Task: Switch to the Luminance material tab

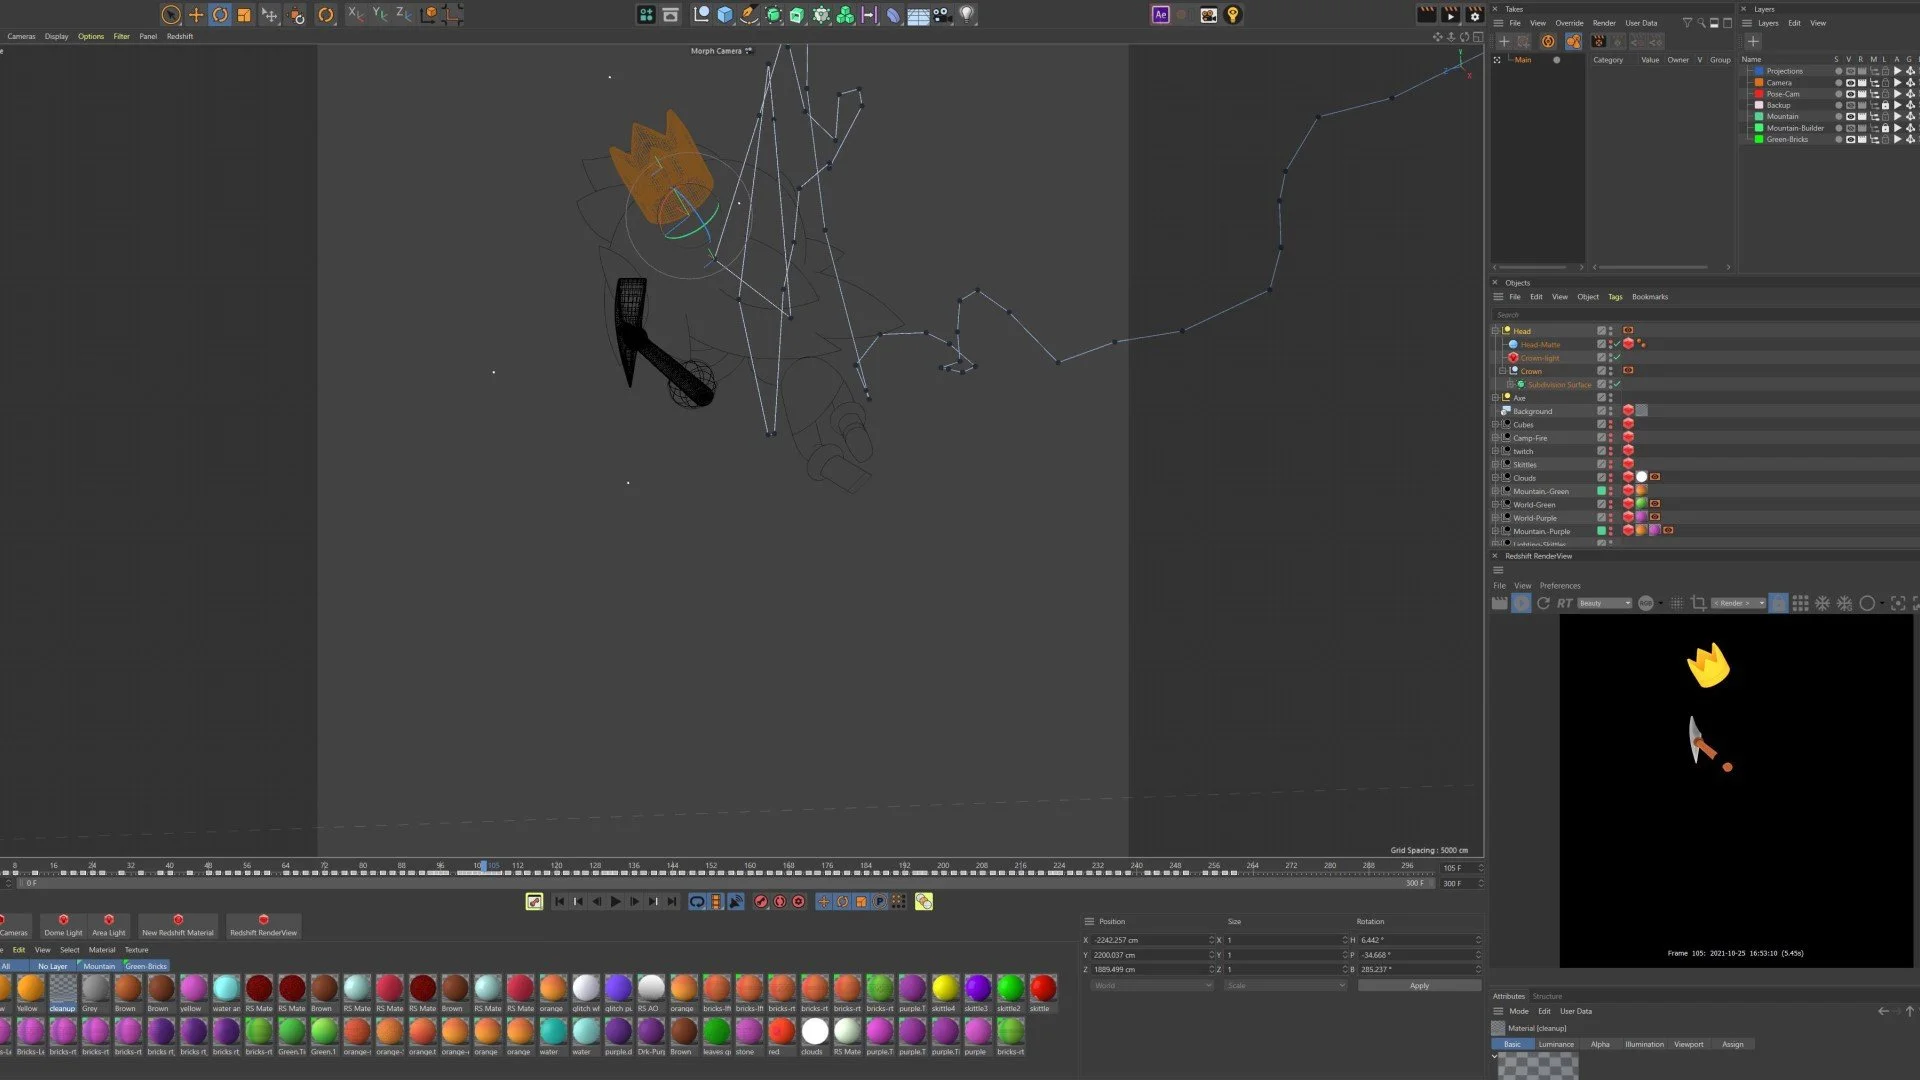Action: [x=1555, y=1045]
